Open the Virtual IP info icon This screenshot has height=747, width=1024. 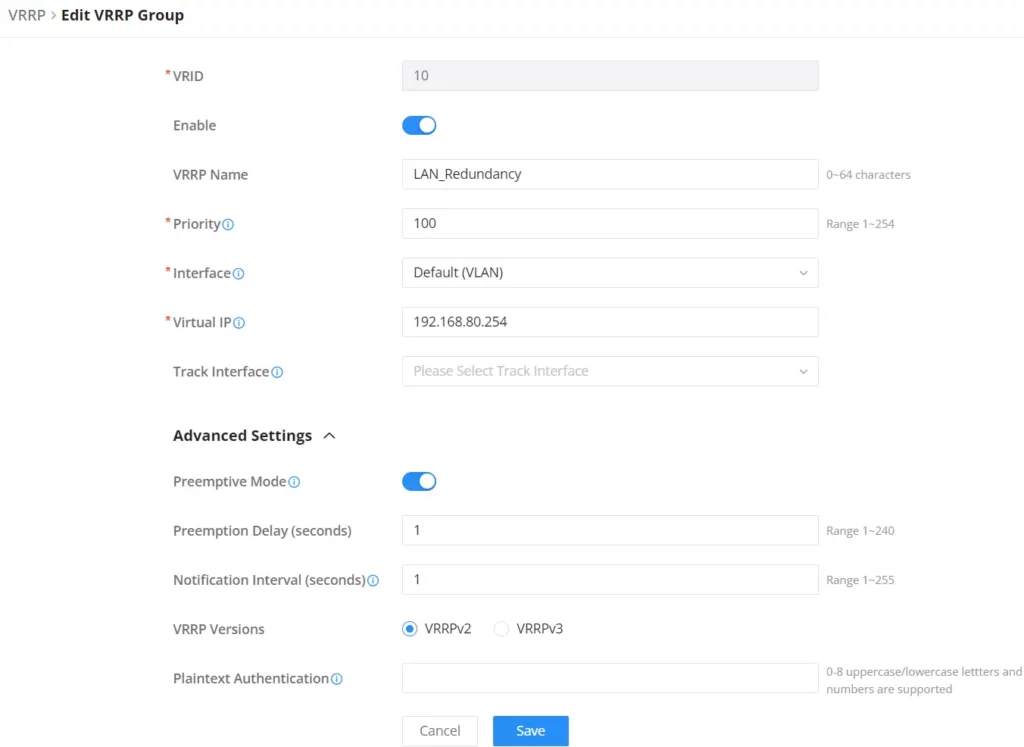pyautogui.click(x=239, y=323)
